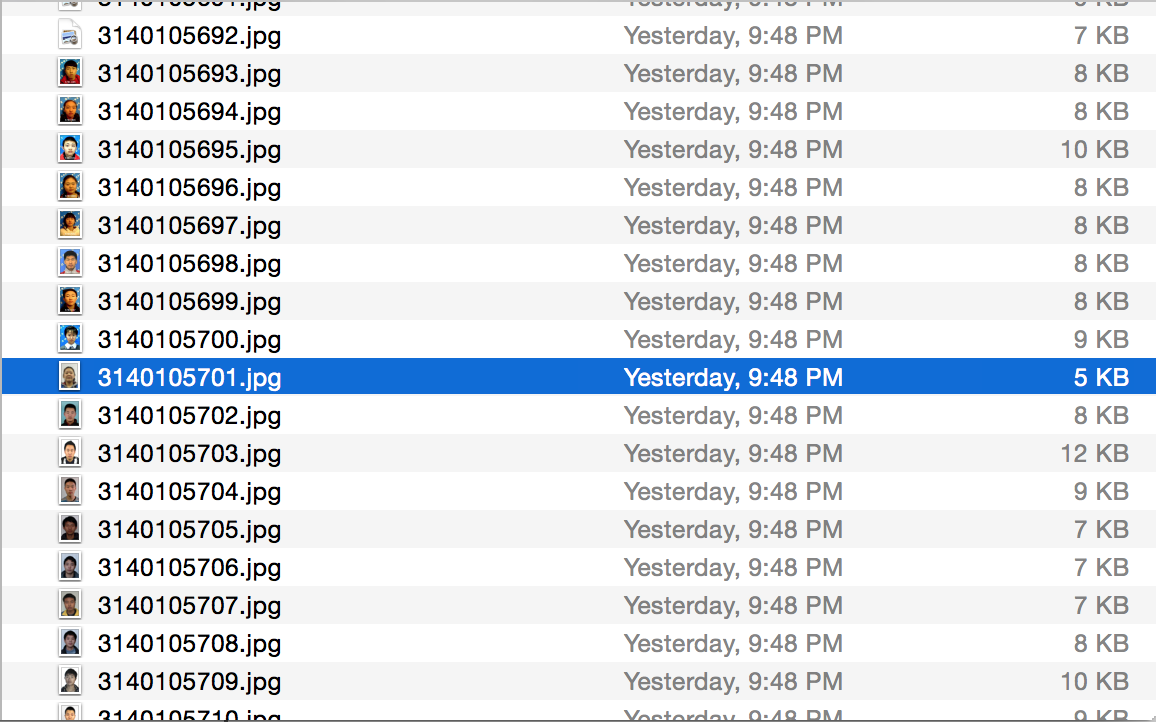Click the thumbnail icon of 3140105696.jpg
This screenshot has width=1156, height=722.
(x=70, y=187)
